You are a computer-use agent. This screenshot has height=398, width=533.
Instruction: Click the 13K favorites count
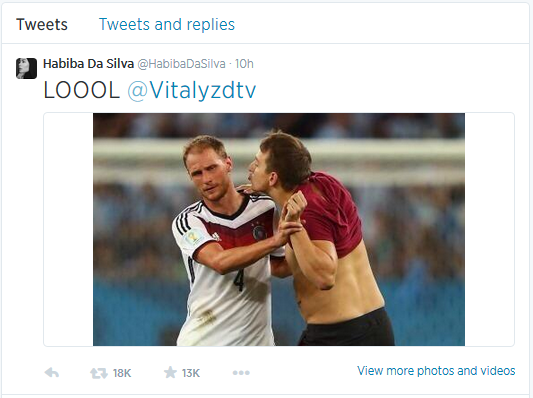pyautogui.click(x=191, y=373)
